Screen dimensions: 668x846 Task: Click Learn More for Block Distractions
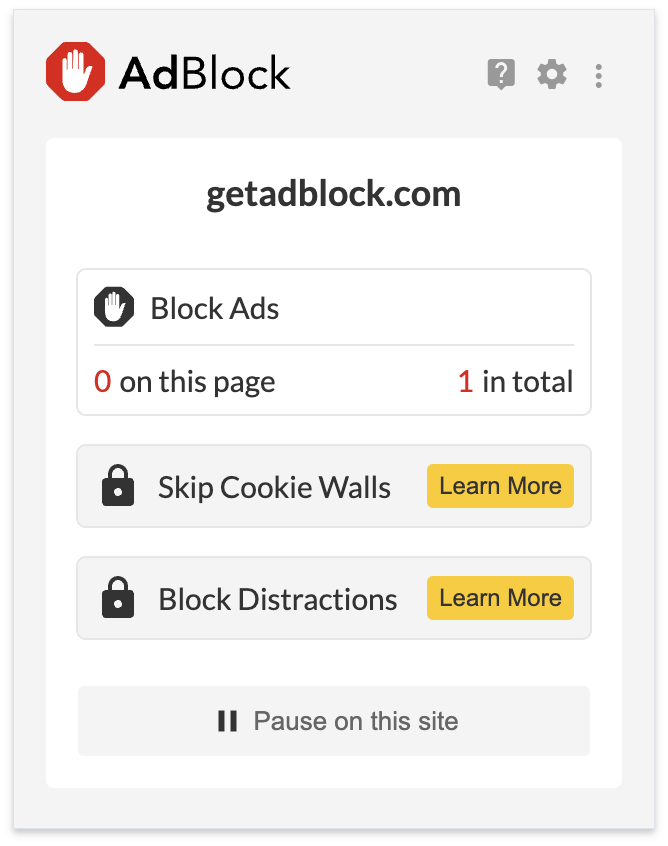(500, 598)
